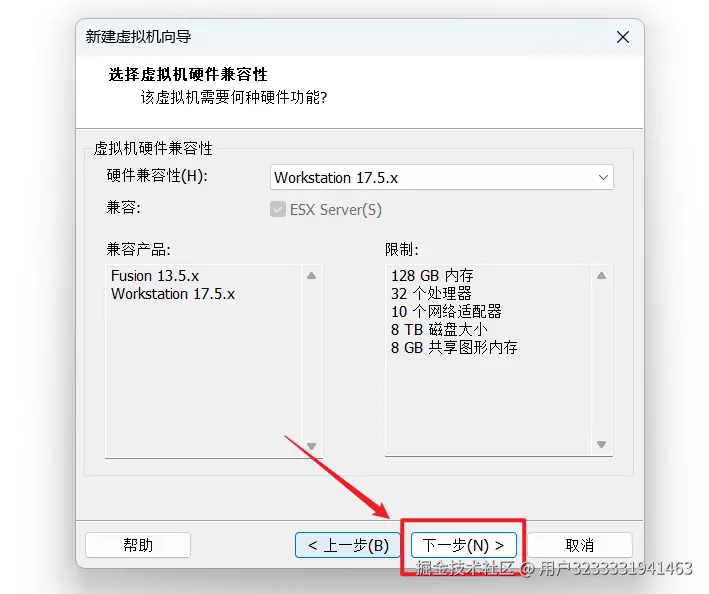The width and height of the screenshot is (709, 594).
Task: Click the 限制 list scrollbar track
Action: [601, 360]
